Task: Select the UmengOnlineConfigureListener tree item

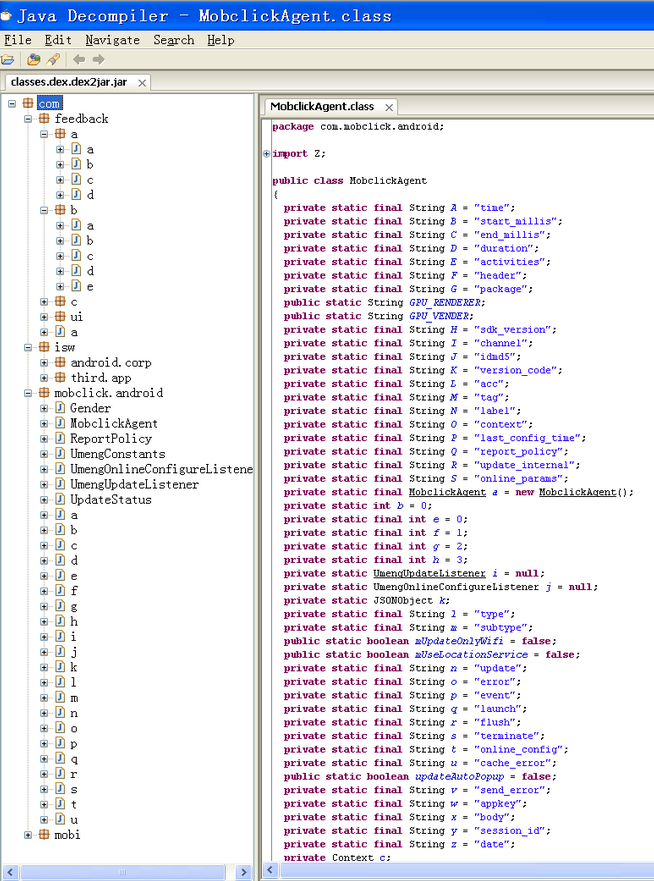Action: [161, 469]
